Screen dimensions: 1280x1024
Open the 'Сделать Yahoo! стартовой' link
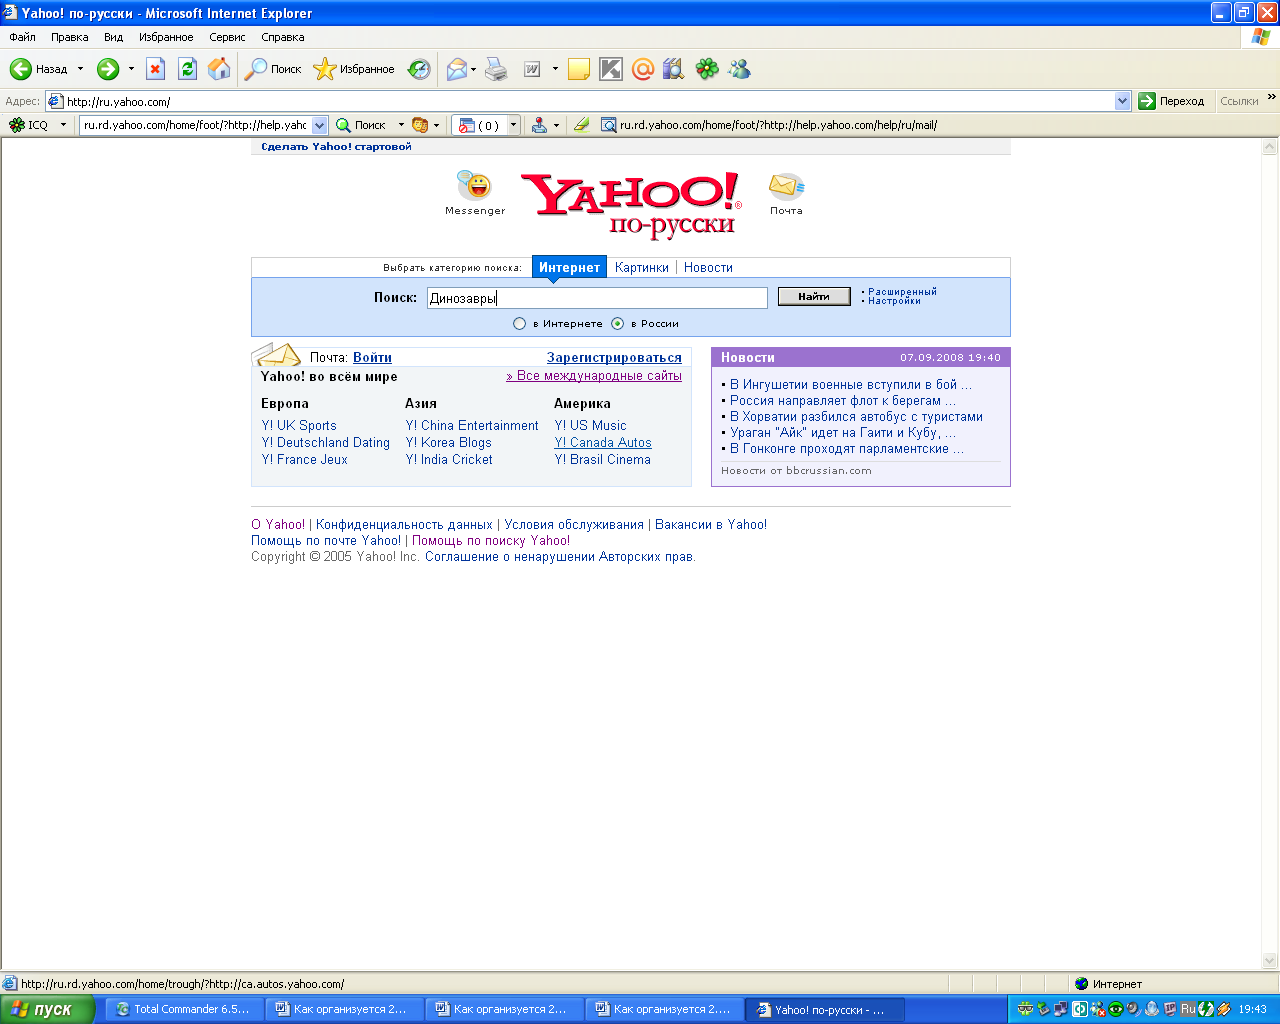pyautogui.click(x=336, y=146)
